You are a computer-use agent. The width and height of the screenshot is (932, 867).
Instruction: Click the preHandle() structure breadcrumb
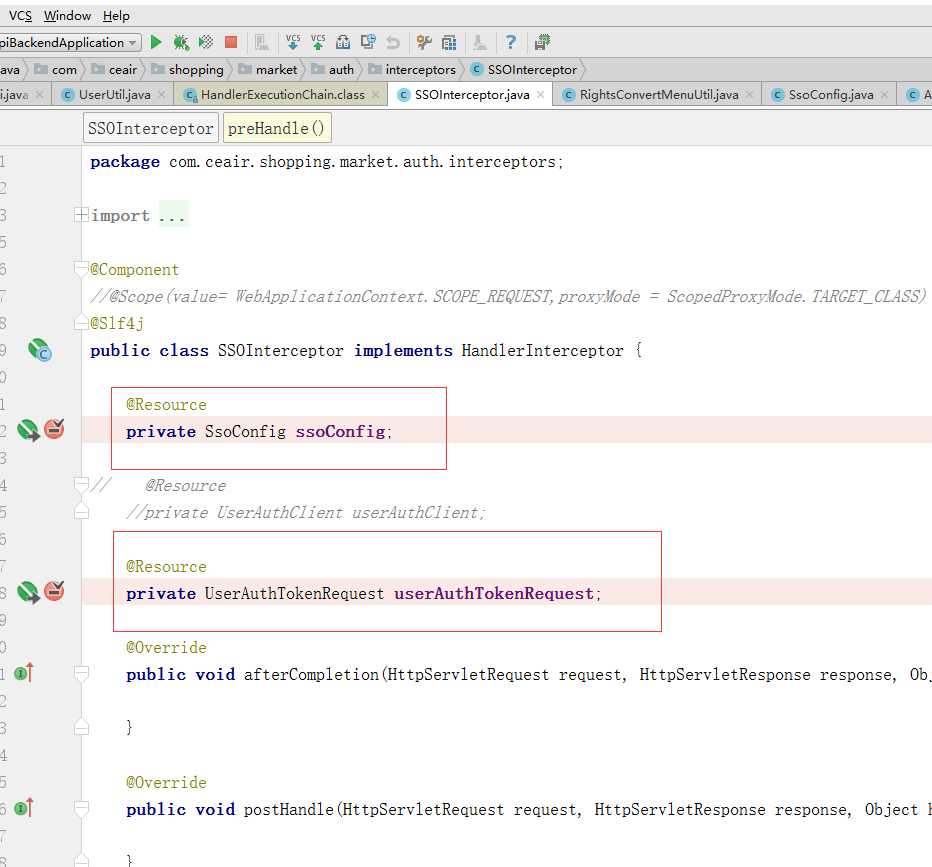coord(276,128)
